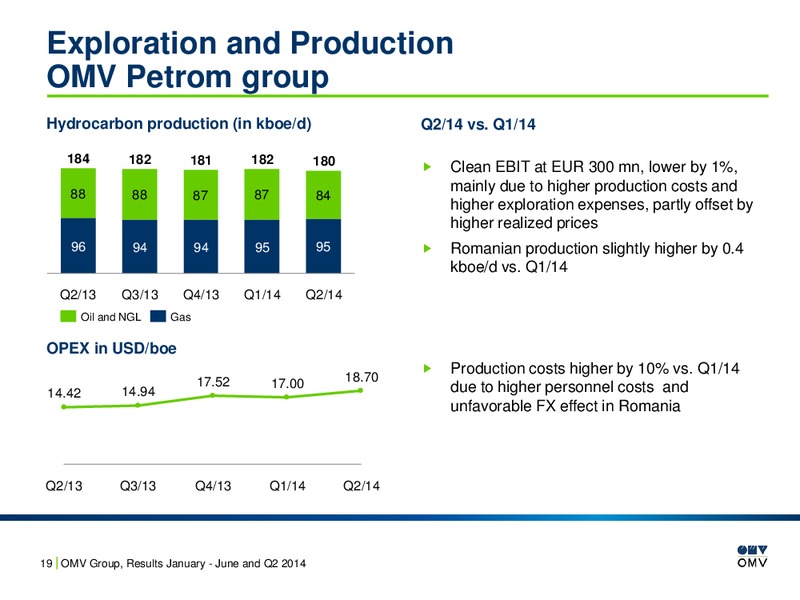This screenshot has height=600, width=800.
Task: Select the green 88 segment of Q2/13 bar
Action: click(78, 193)
